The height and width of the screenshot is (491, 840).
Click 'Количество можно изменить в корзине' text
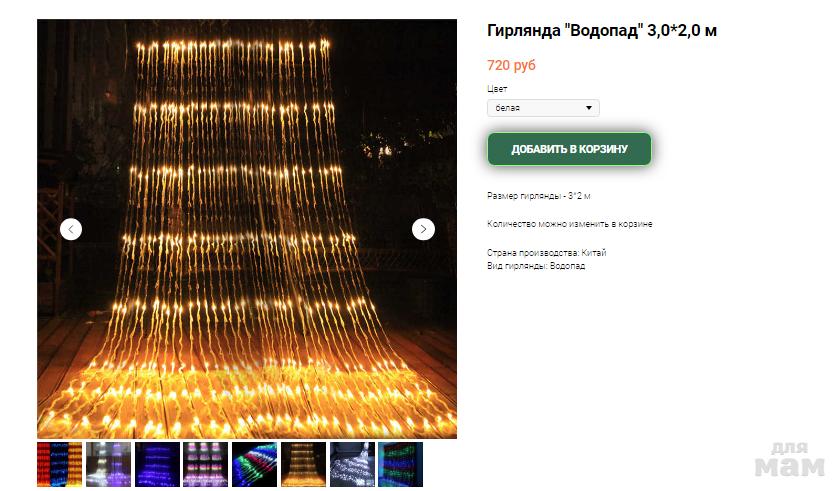(569, 224)
